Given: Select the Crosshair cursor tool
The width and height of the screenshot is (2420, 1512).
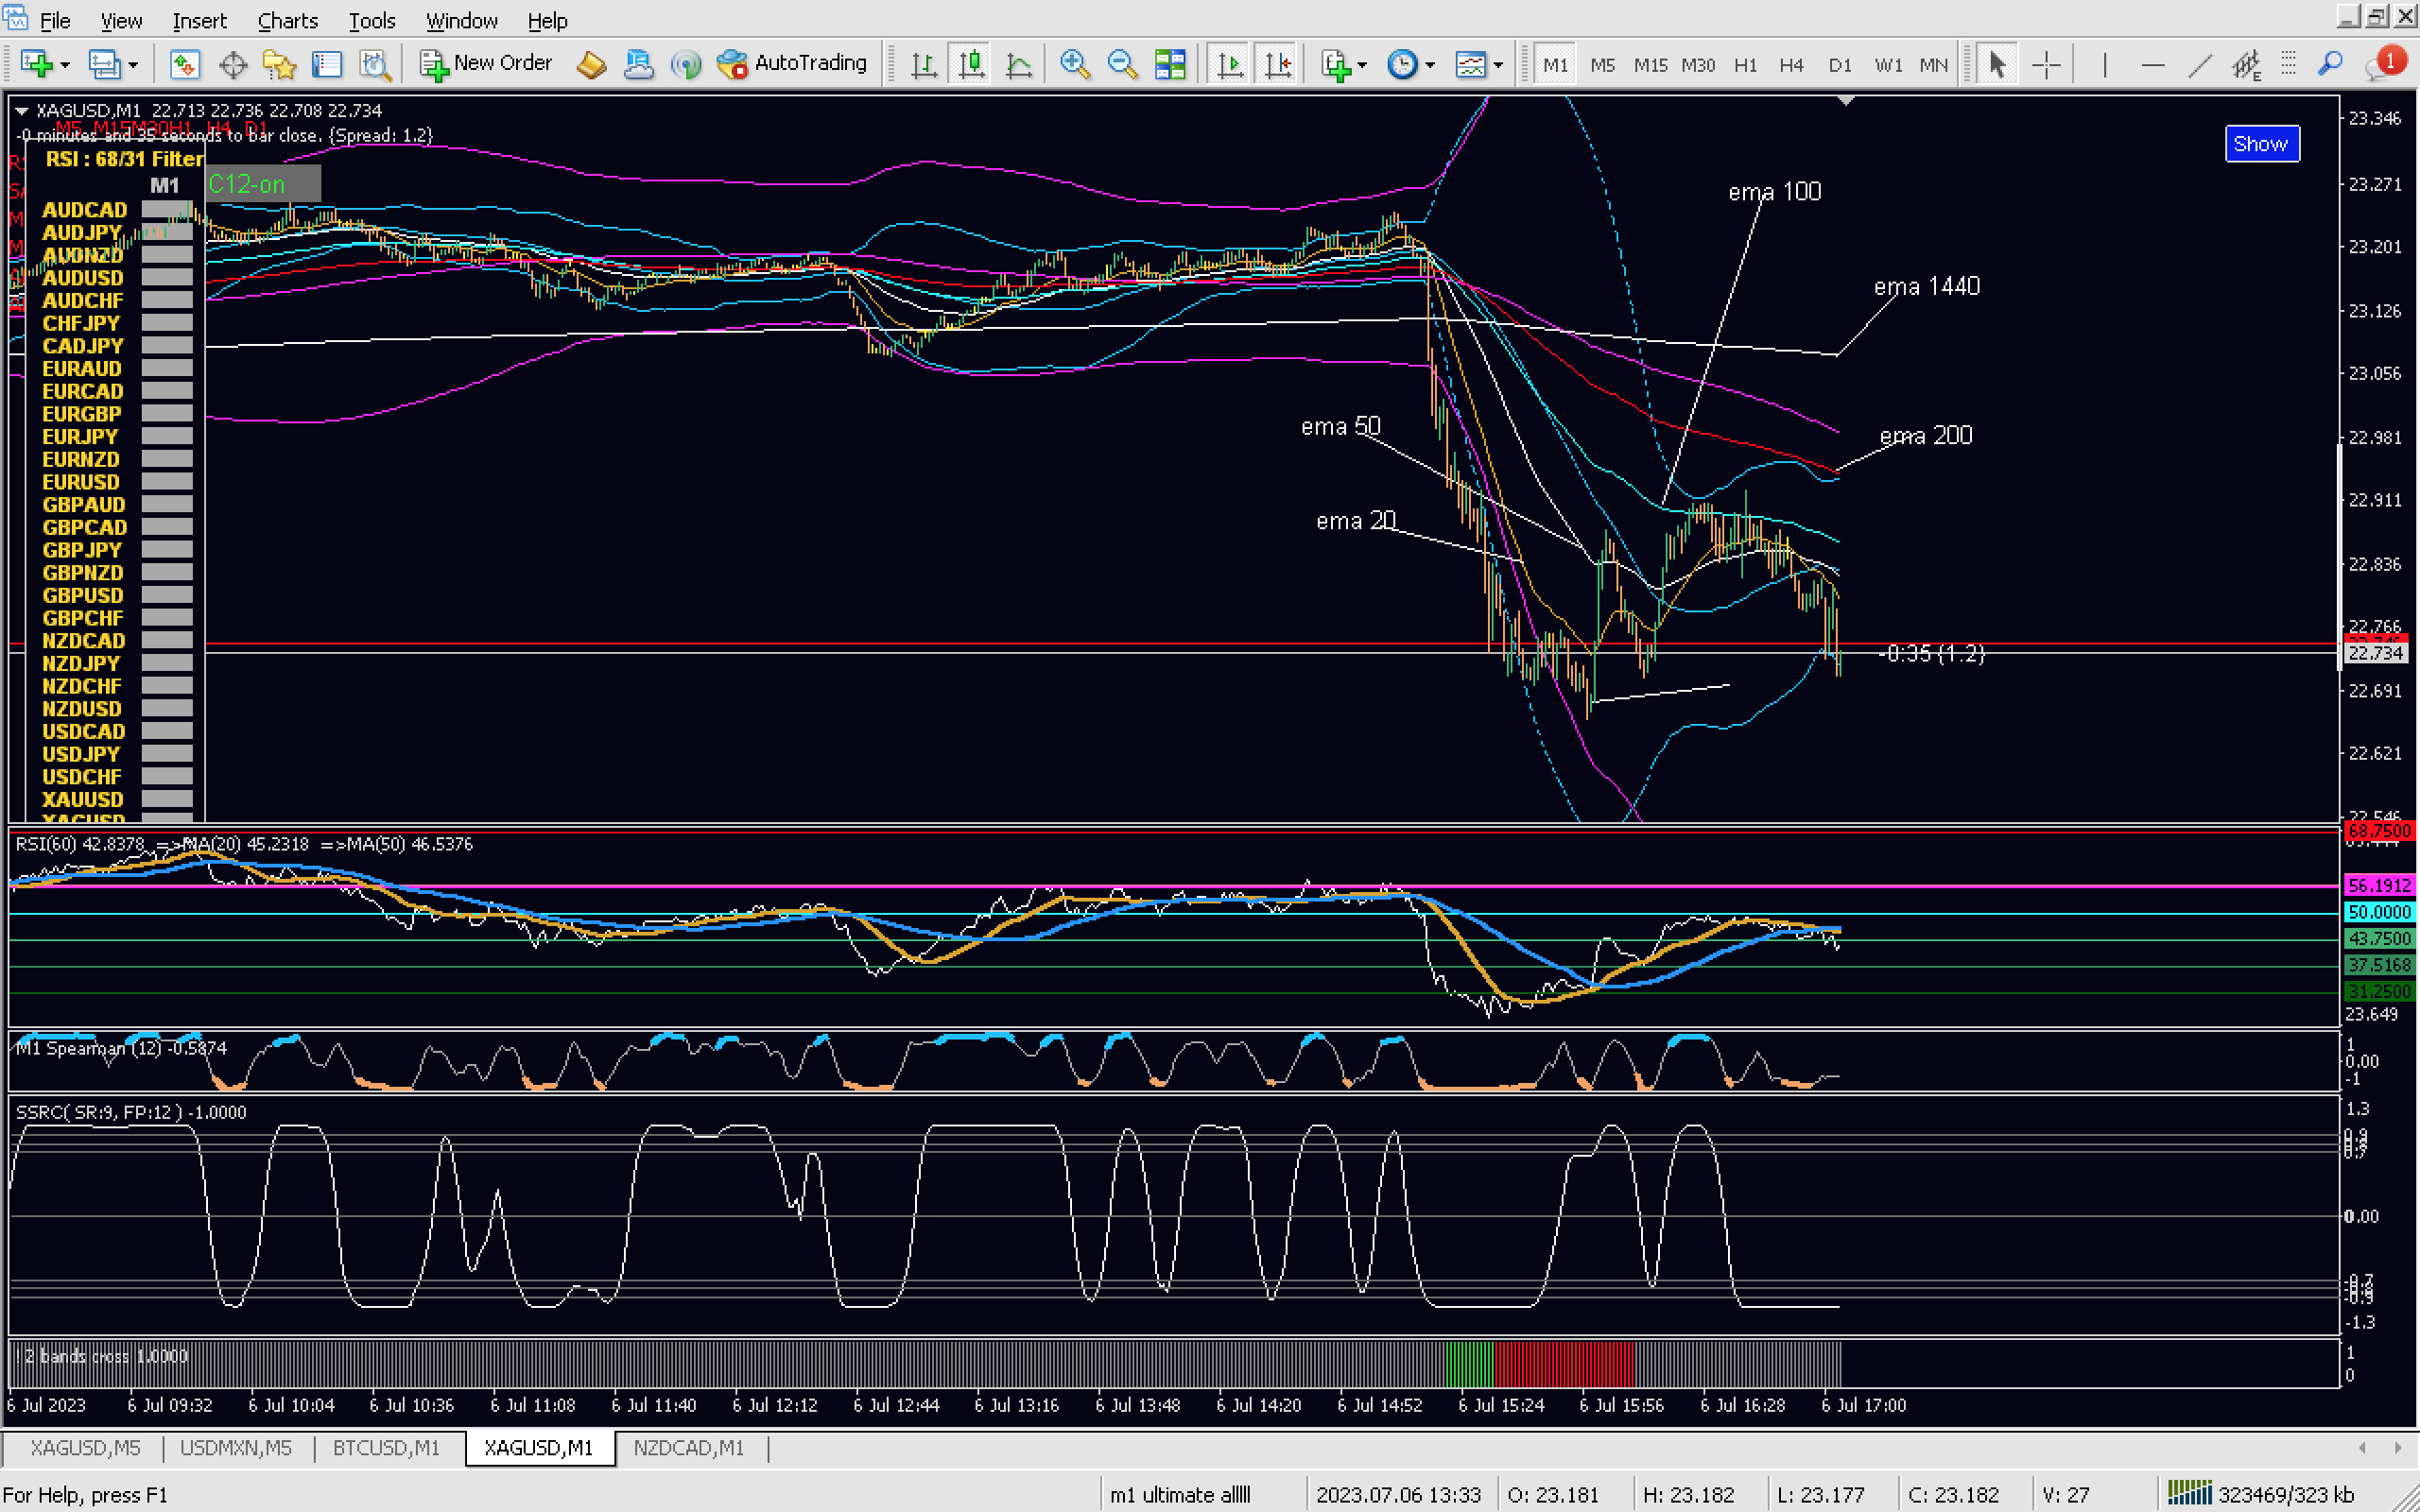Looking at the screenshot, I should [x=2046, y=65].
